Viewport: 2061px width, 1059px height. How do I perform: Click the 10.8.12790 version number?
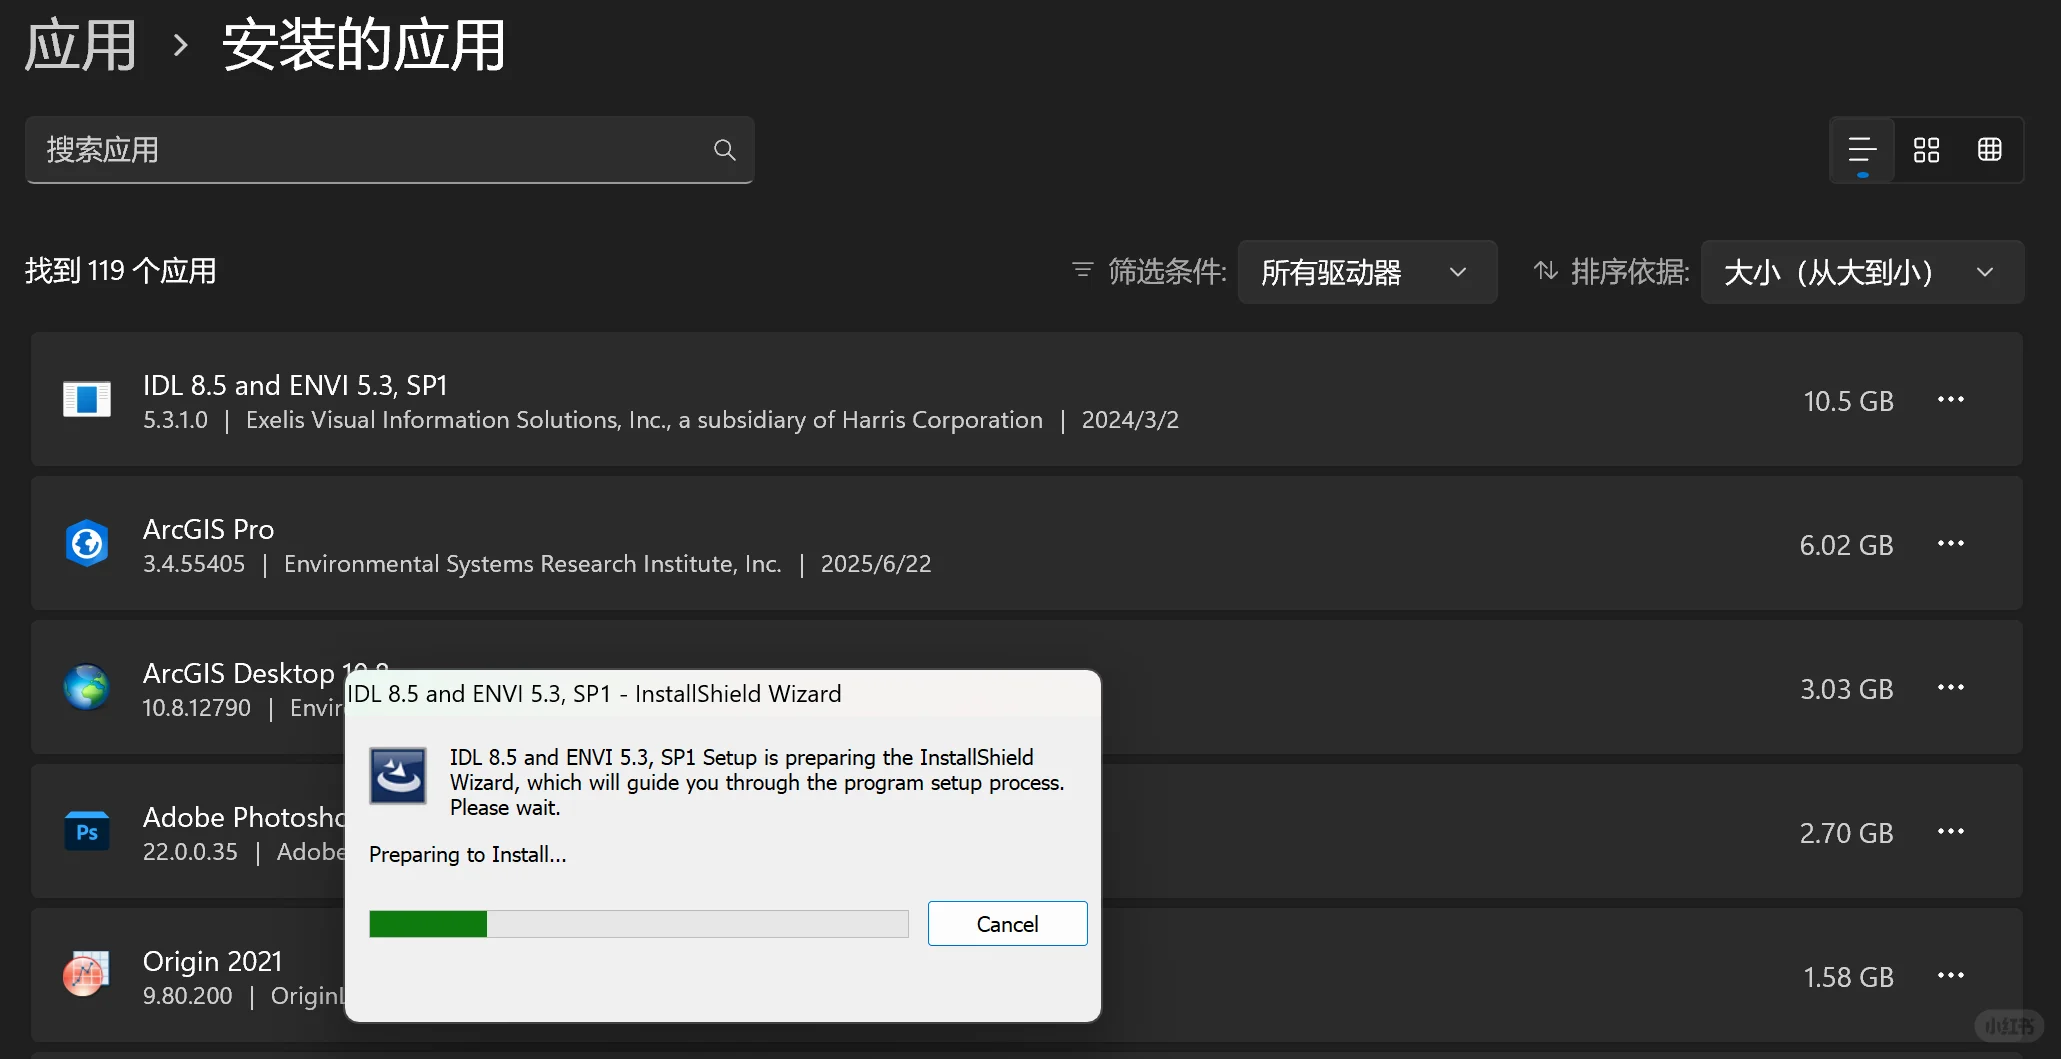[196, 708]
